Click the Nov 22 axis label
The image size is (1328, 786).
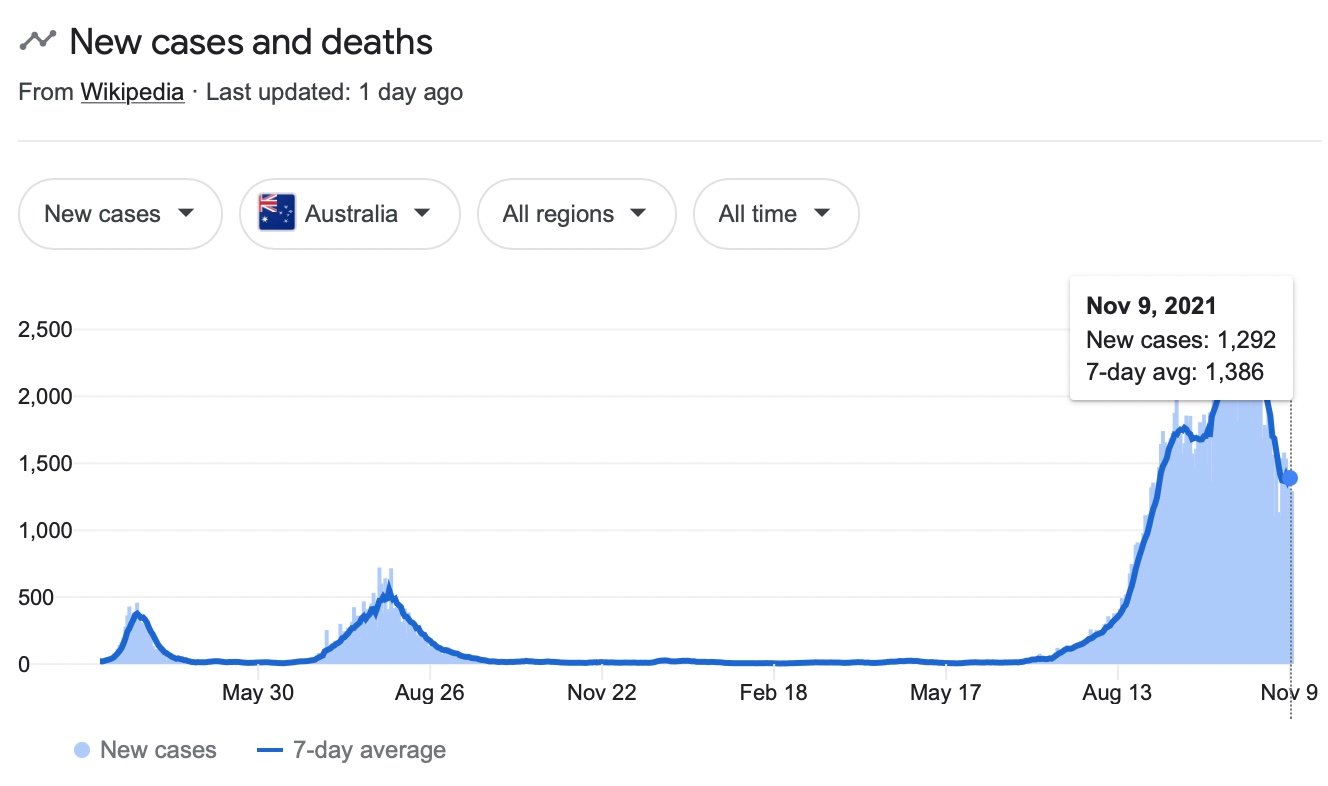pyautogui.click(x=602, y=693)
